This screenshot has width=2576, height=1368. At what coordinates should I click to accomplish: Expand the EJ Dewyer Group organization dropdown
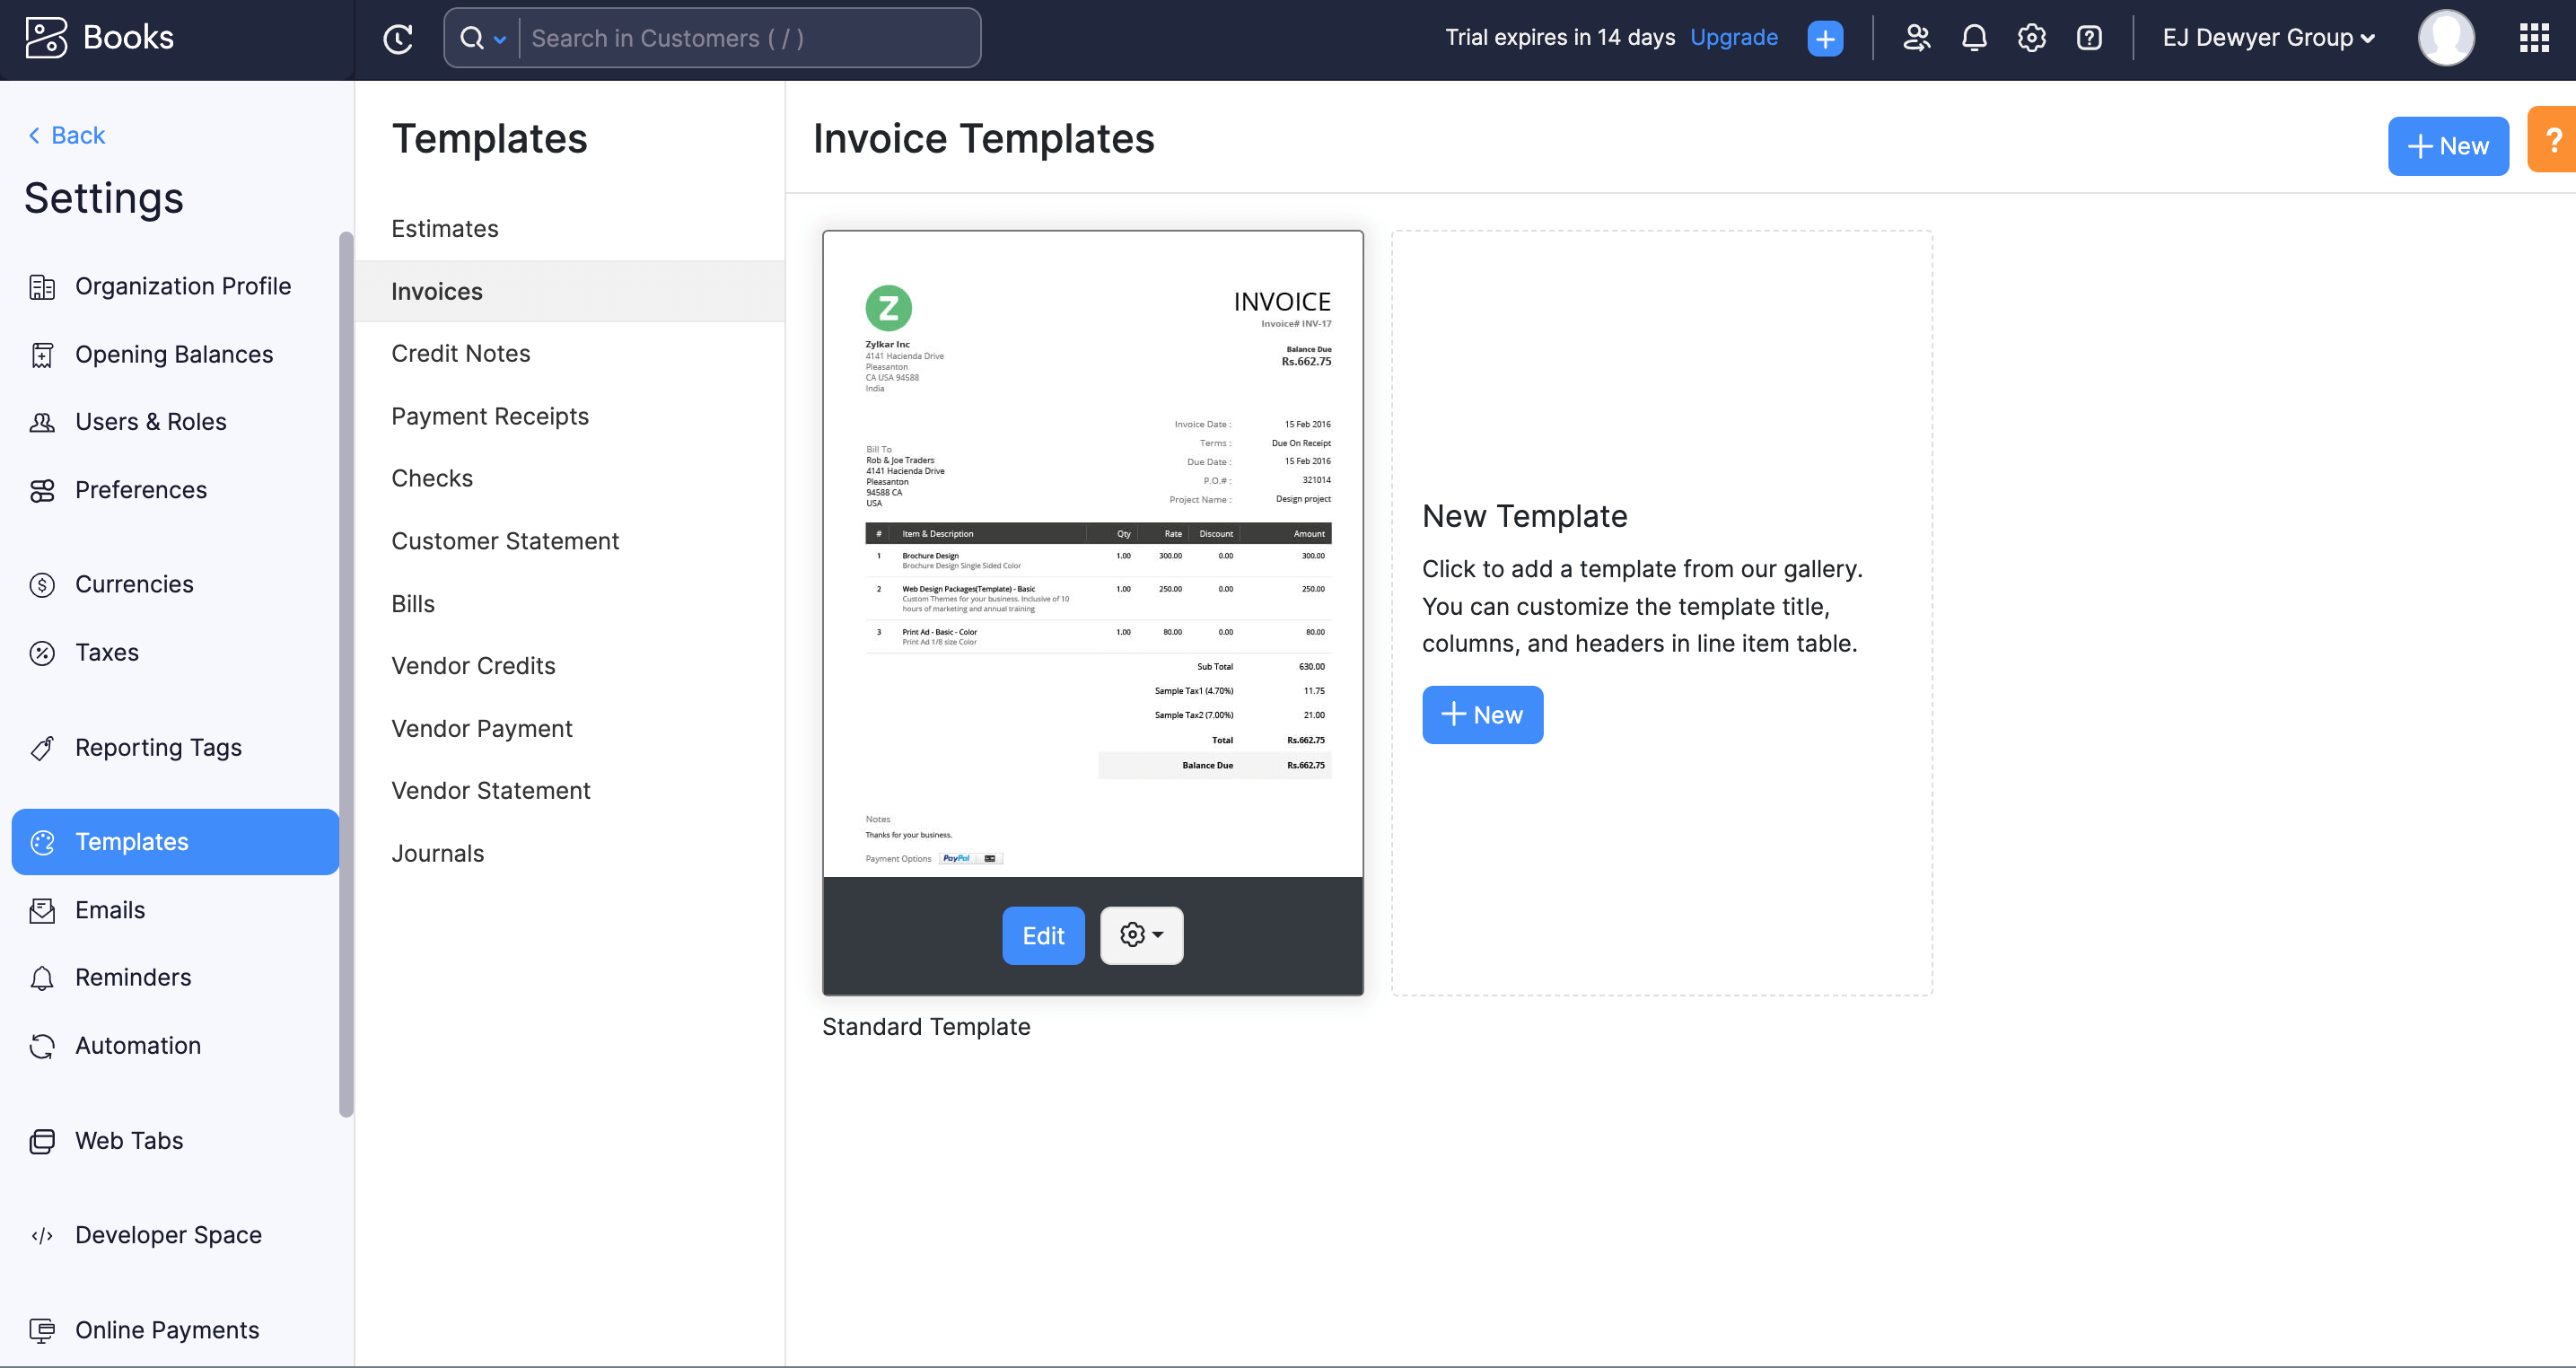coord(2268,38)
